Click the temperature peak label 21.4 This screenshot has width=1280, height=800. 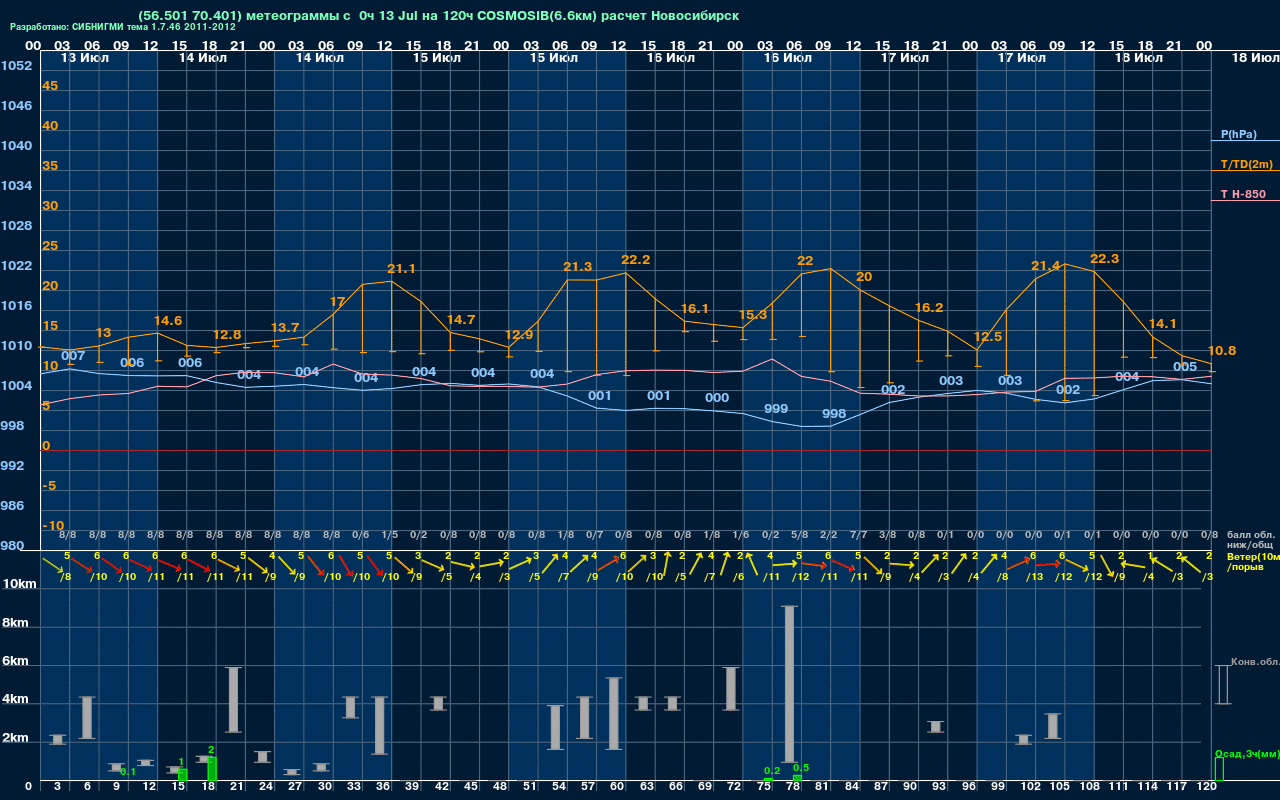coord(1046,266)
